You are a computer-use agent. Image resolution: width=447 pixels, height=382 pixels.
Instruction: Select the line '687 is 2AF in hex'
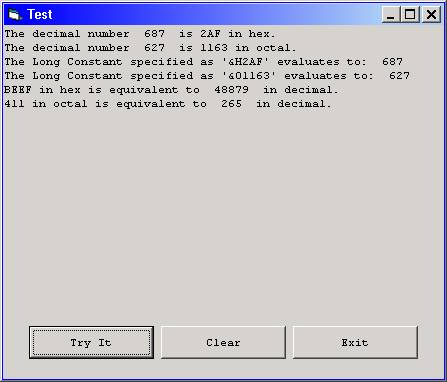pyautogui.click(x=140, y=34)
